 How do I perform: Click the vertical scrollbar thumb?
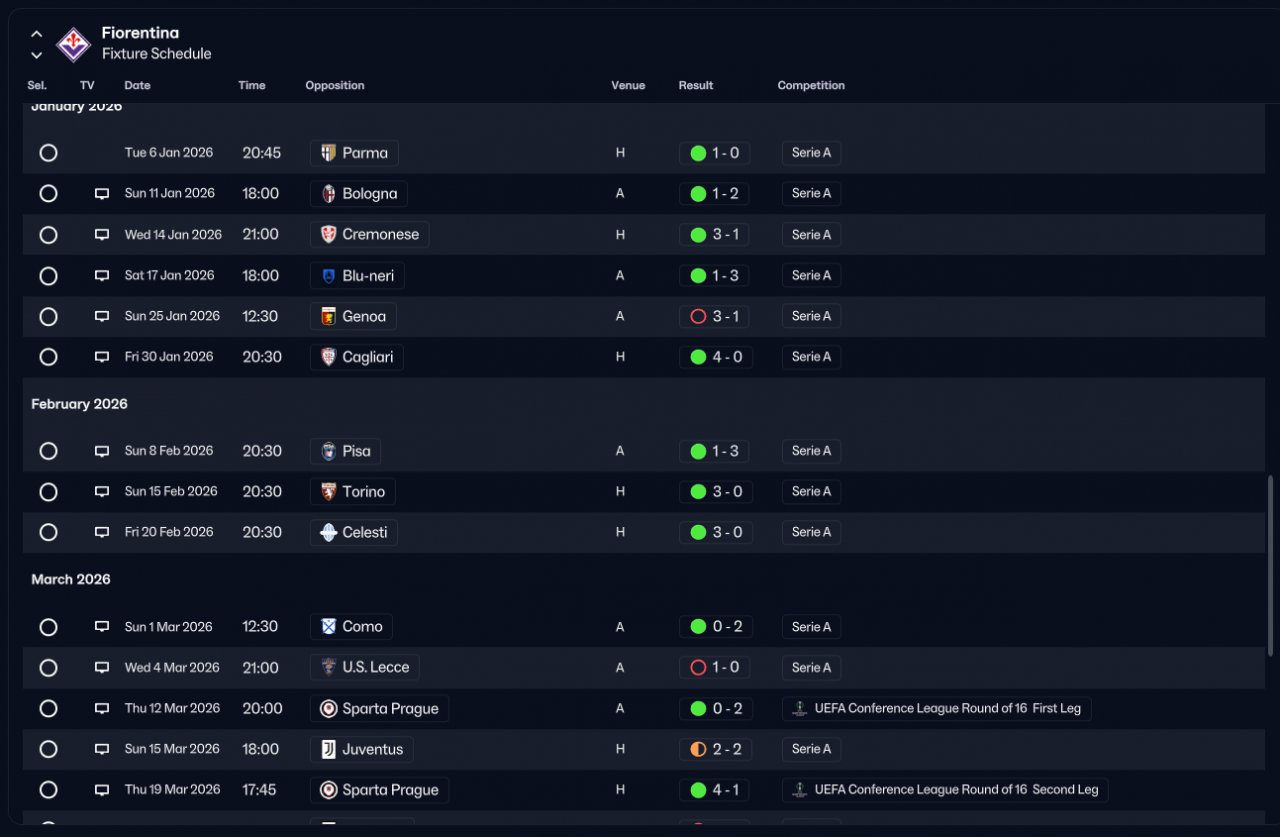(x=1271, y=565)
